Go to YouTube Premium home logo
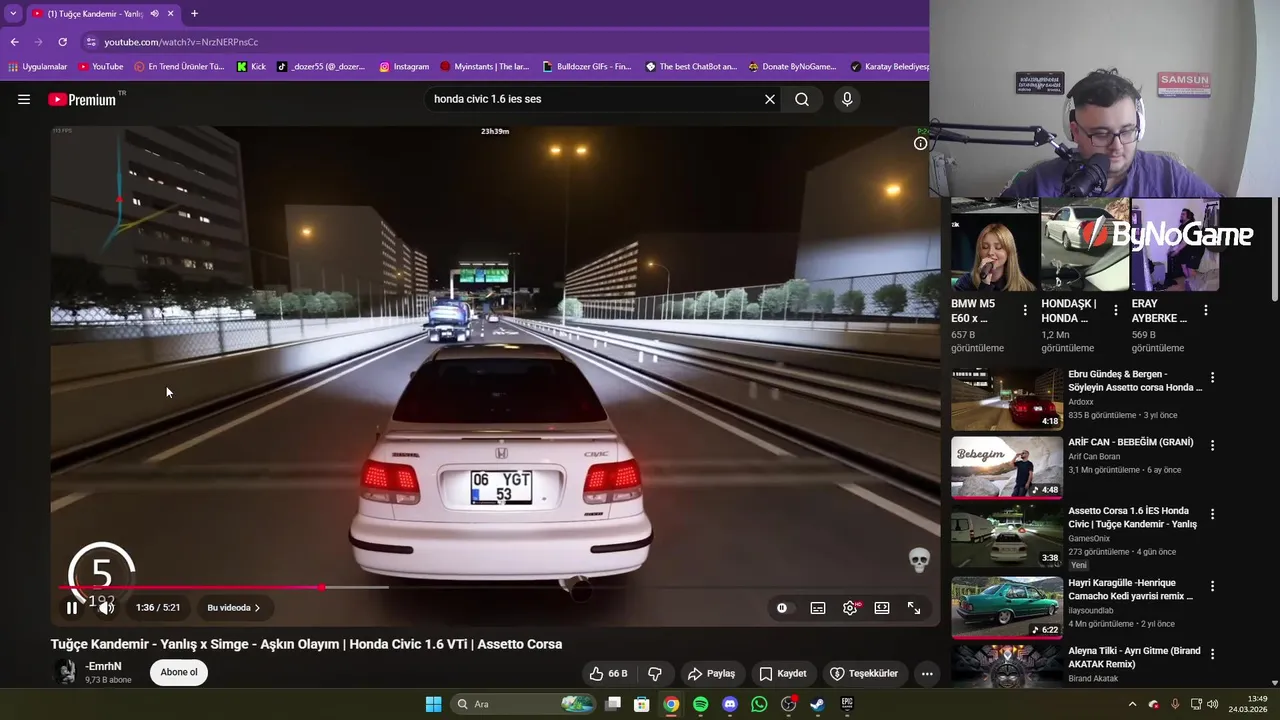This screenshot has width=1280, height=720. (x=83, y=99)
